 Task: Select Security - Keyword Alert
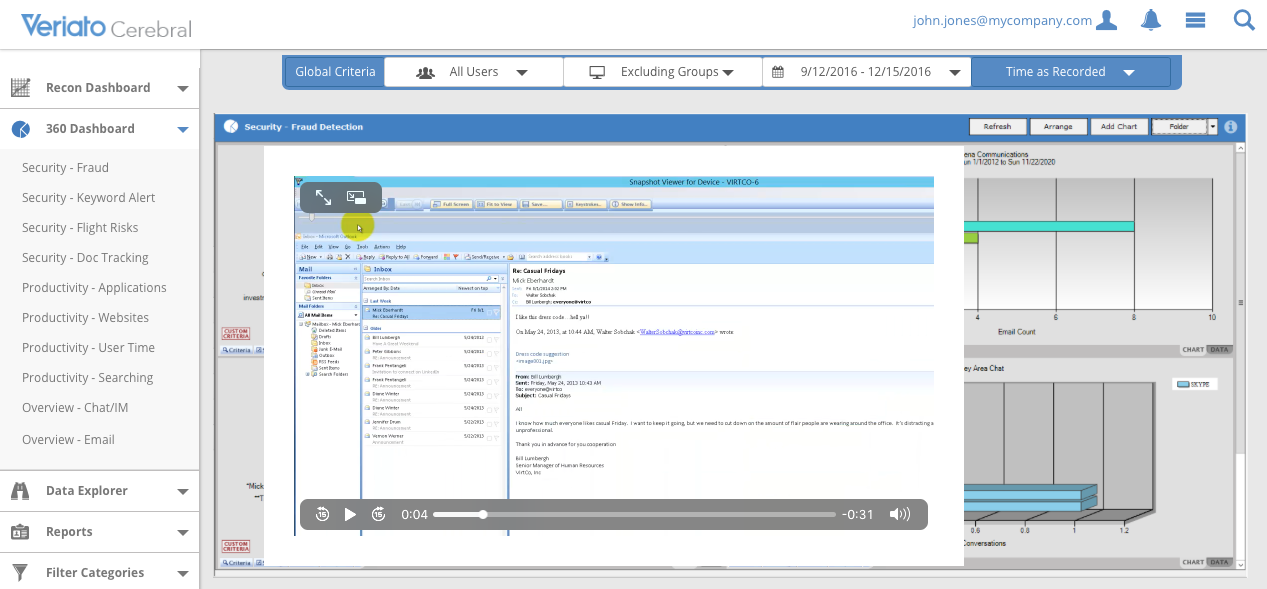tap(88, 198)
